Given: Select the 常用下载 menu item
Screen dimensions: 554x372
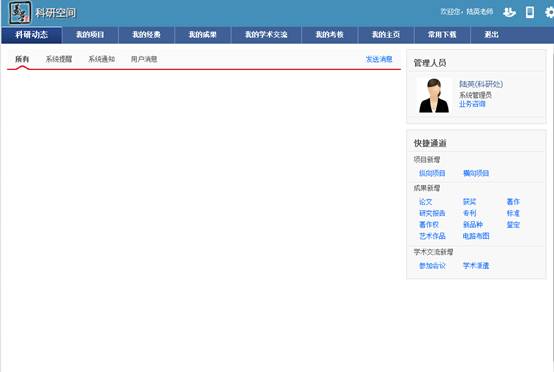Looking at the screenshot, I should click(x=442, y=35).
